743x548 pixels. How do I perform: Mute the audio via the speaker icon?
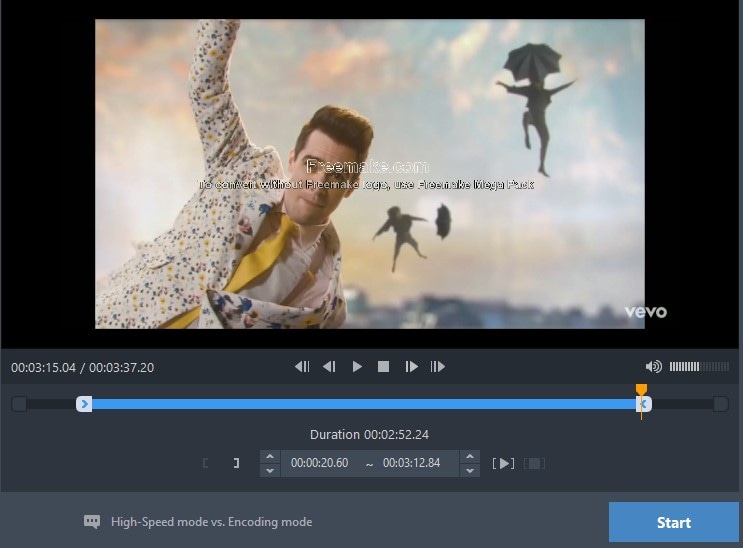(653, 366)
